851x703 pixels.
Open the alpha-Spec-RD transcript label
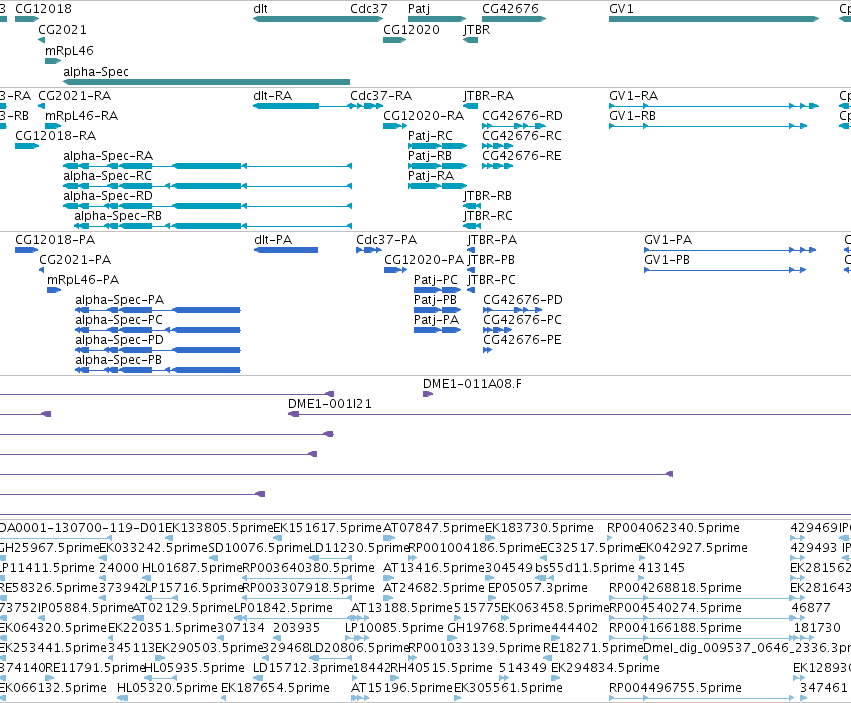[108, 196]
